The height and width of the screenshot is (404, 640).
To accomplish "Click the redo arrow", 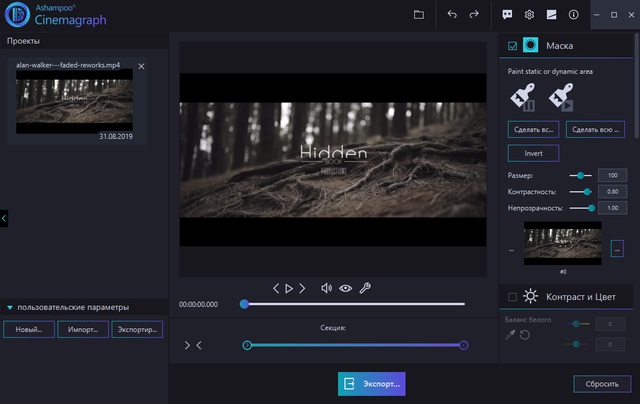I will pos(474,15).
